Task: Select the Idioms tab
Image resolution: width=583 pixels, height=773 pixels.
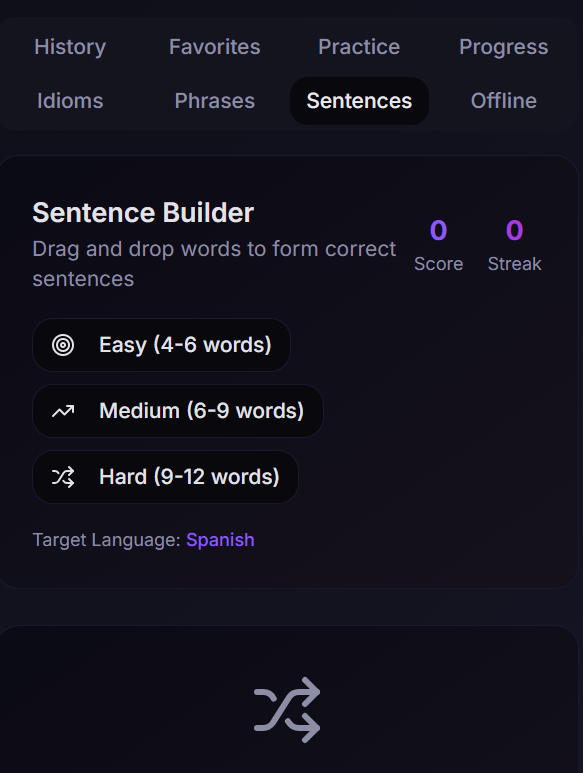Action: 70,101
